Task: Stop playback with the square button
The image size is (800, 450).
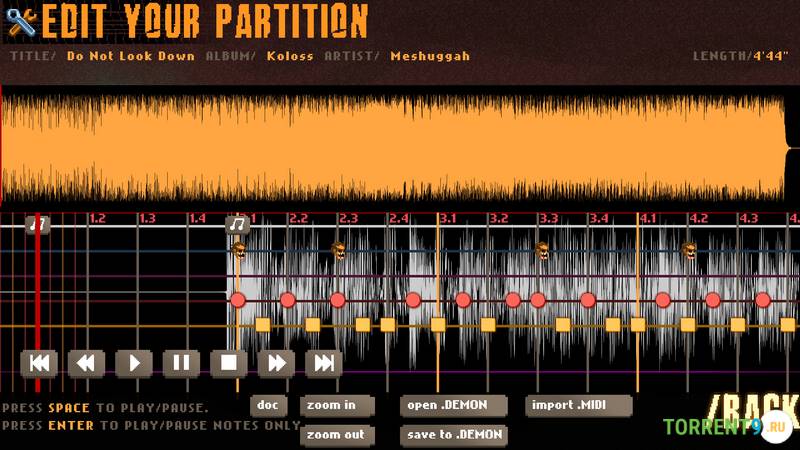Action: pos(229,363)
